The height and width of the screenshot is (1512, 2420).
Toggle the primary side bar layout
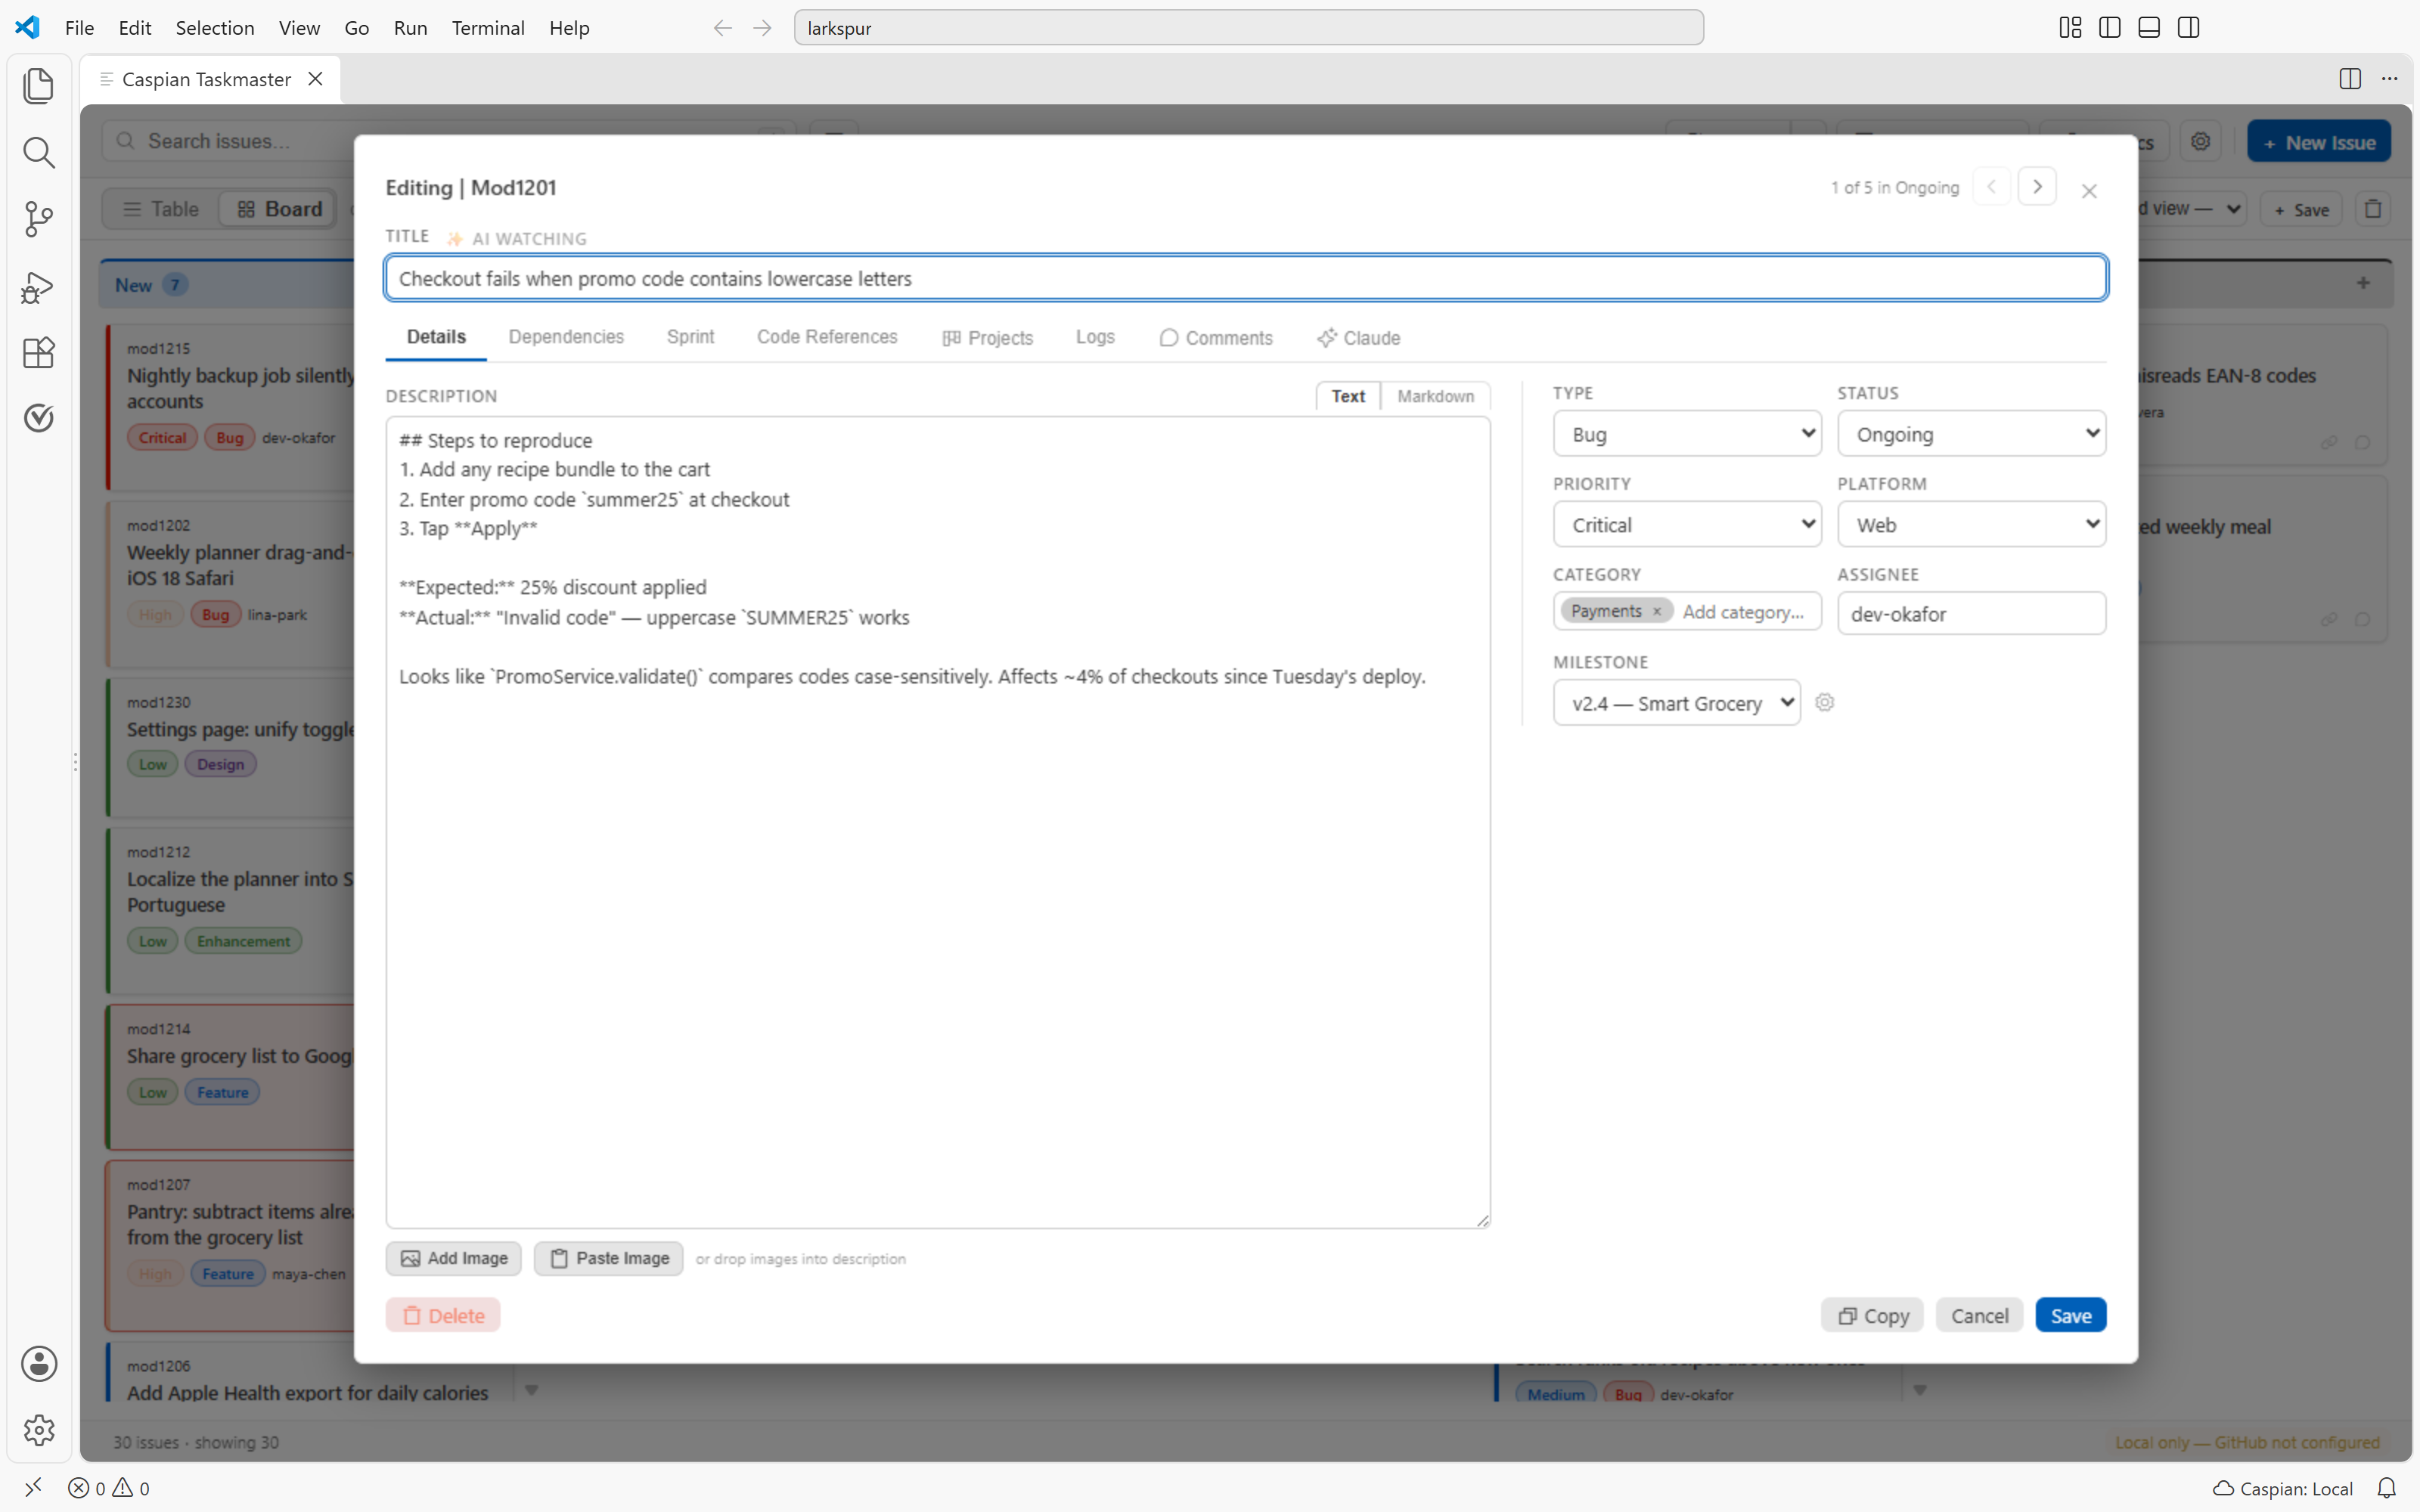pos(2110,28)
